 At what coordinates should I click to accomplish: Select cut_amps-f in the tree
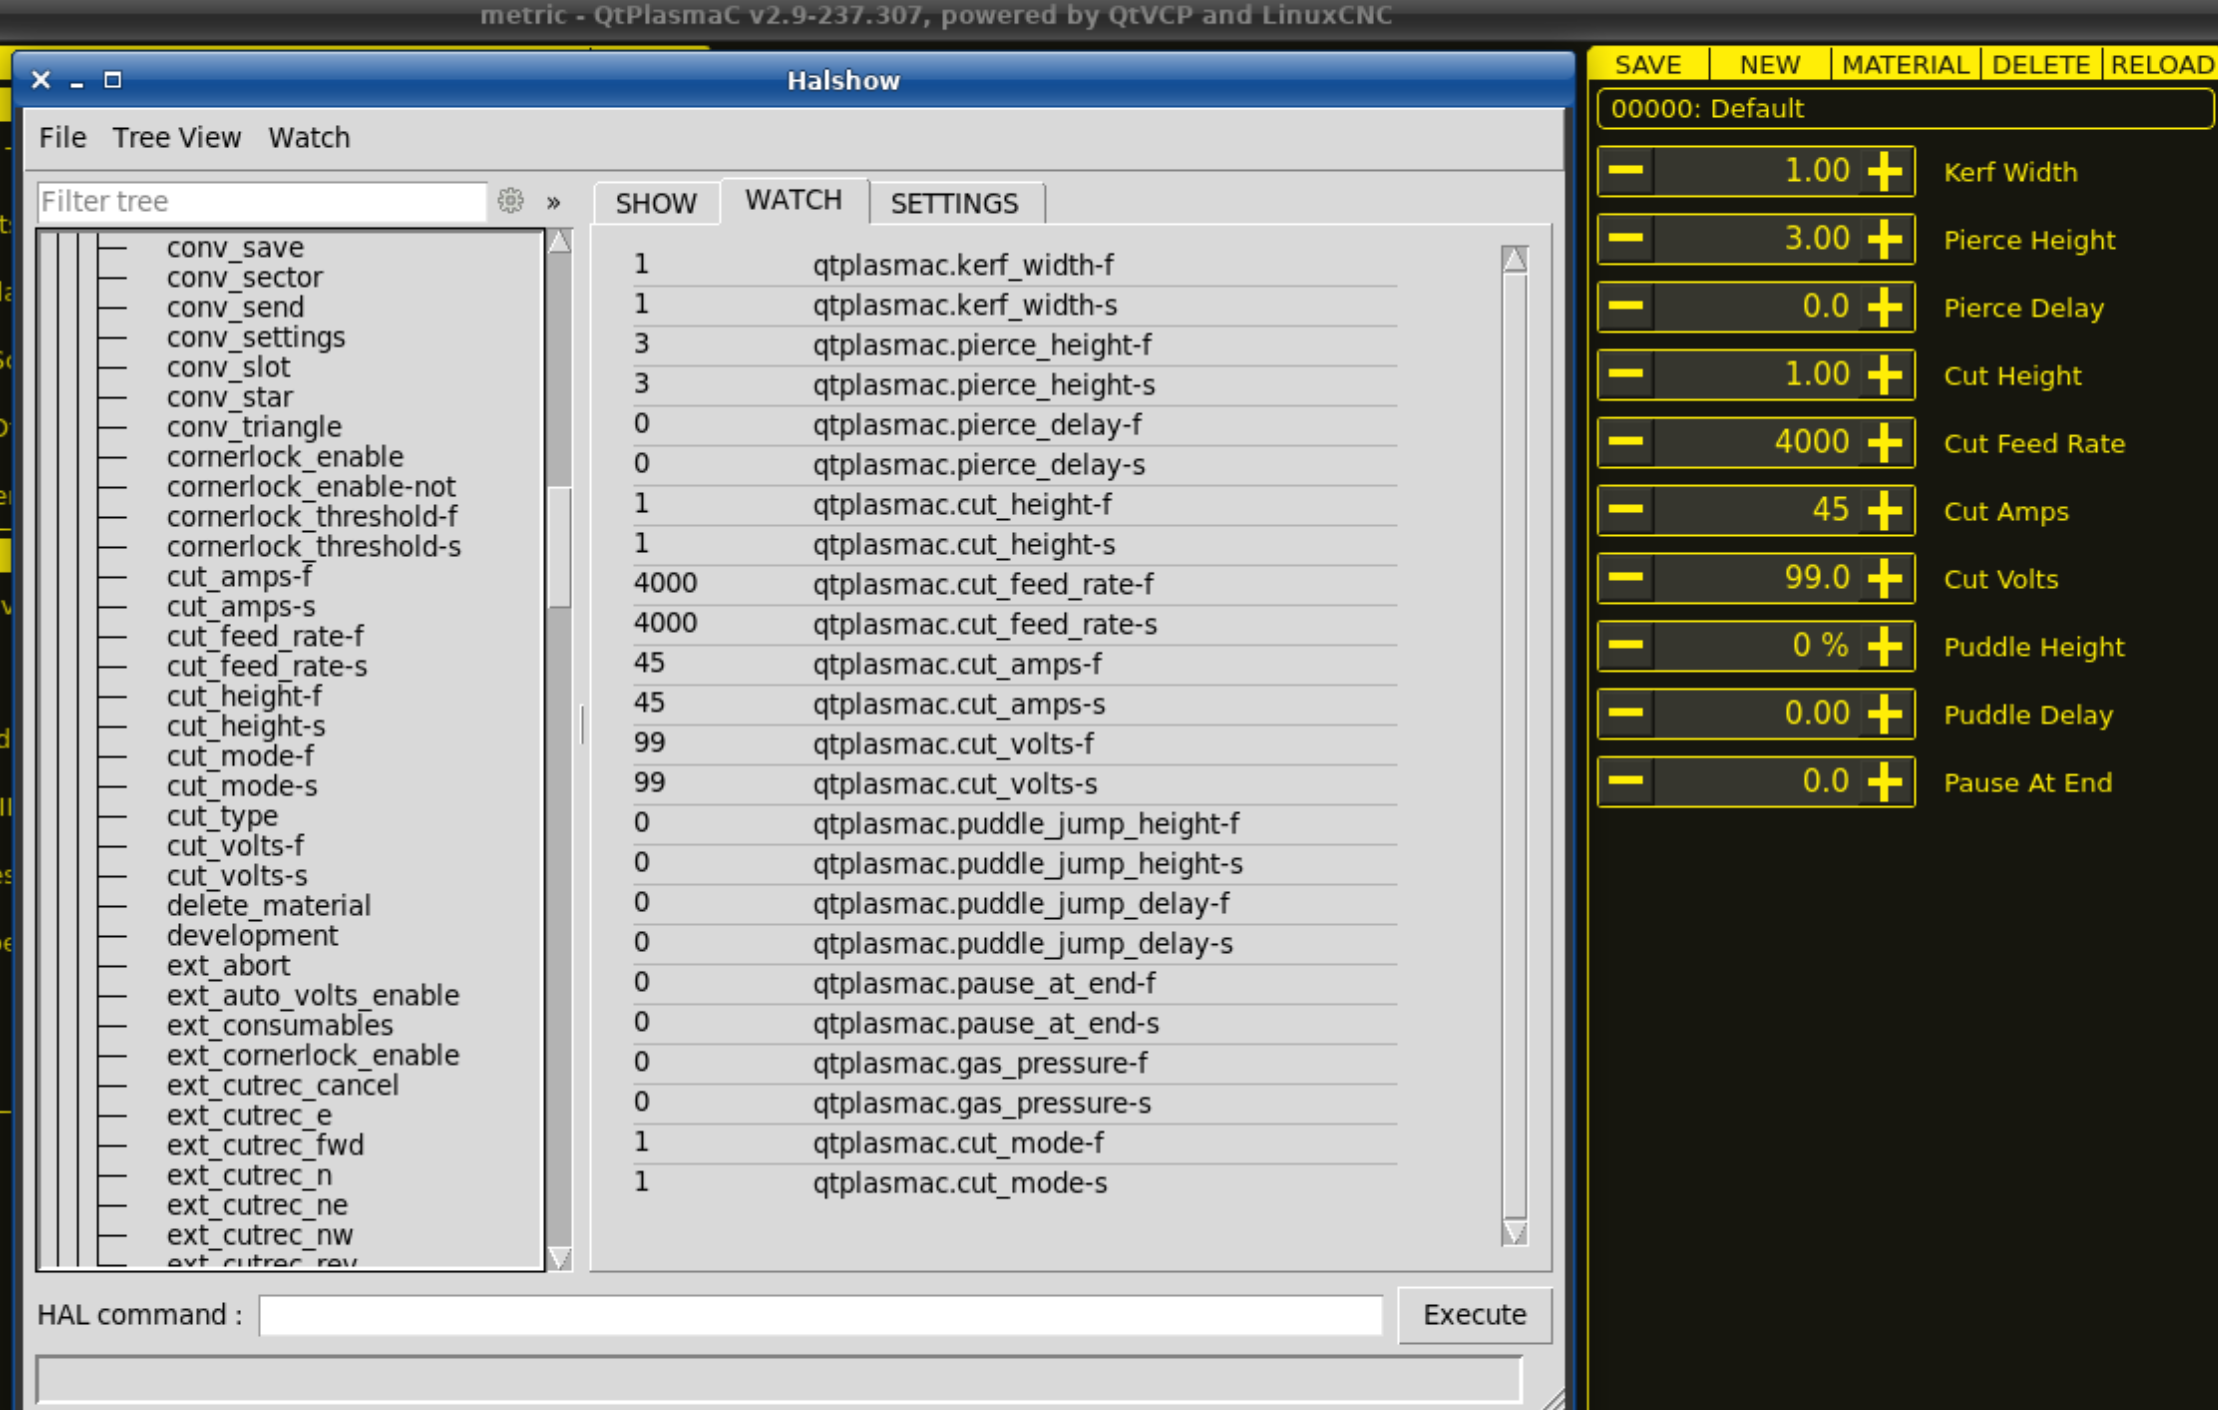tap(240, 576)
